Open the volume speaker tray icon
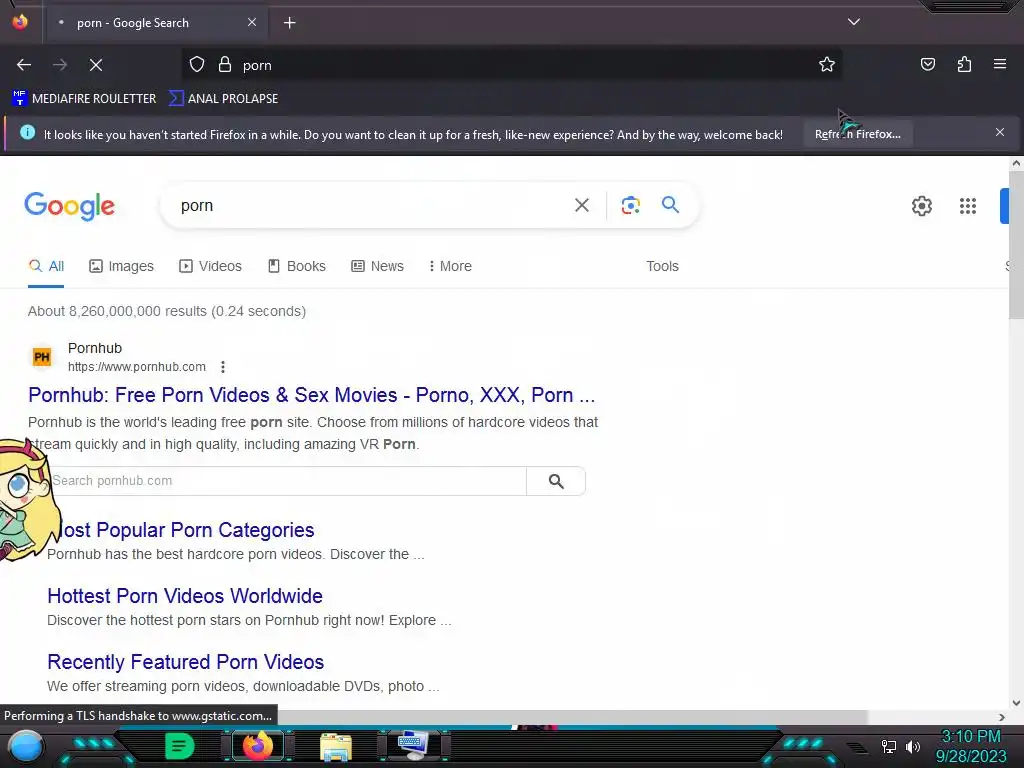 [x=912, y=746]
